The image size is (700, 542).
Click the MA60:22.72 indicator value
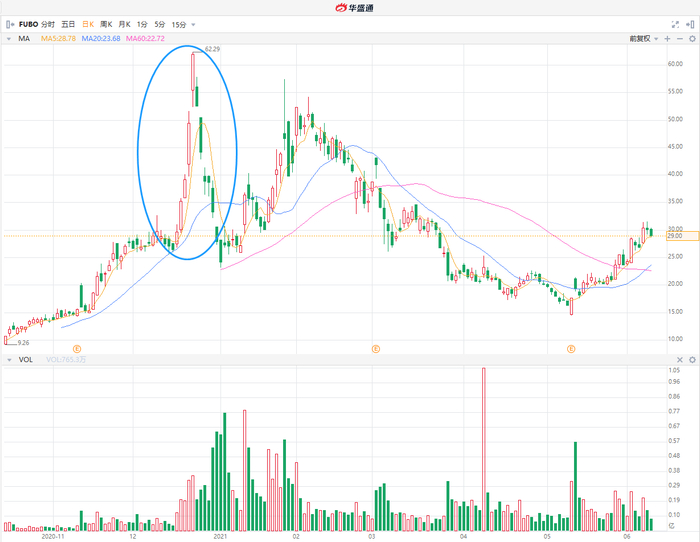pos(145,39)
